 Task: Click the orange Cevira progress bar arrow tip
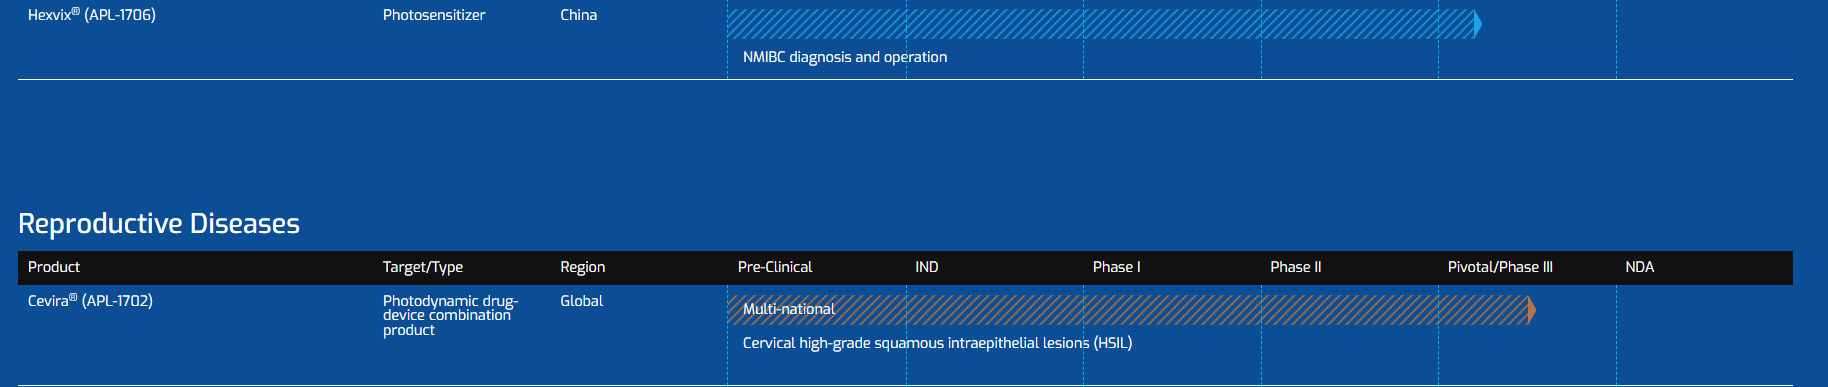[x=1532, y=310]
